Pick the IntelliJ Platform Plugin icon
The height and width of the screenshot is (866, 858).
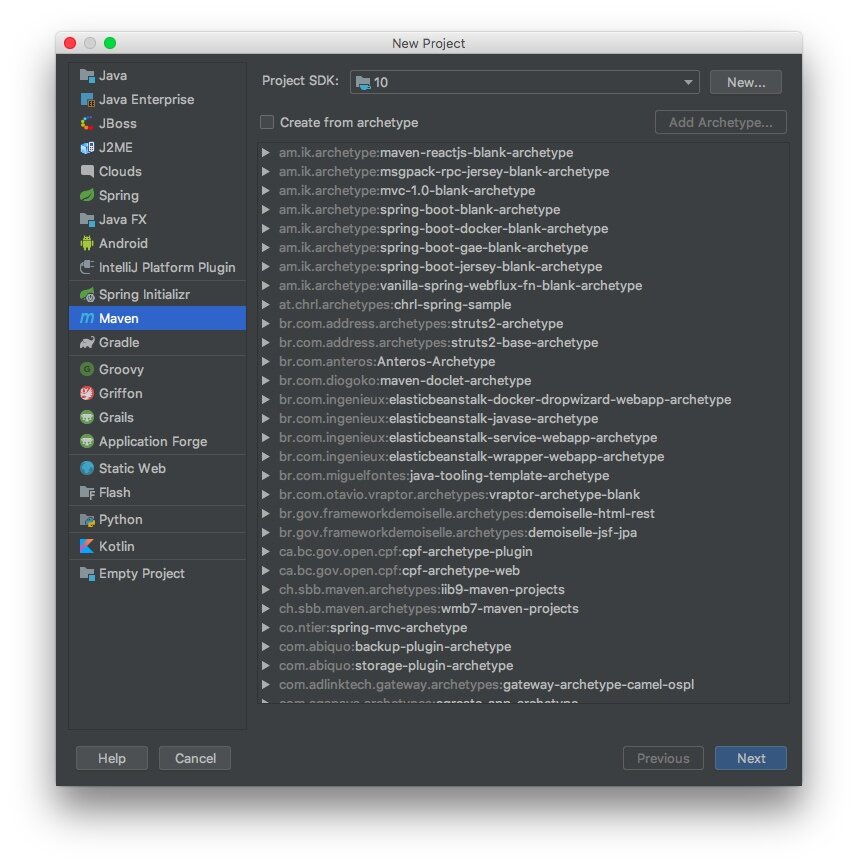coord(87,267)
